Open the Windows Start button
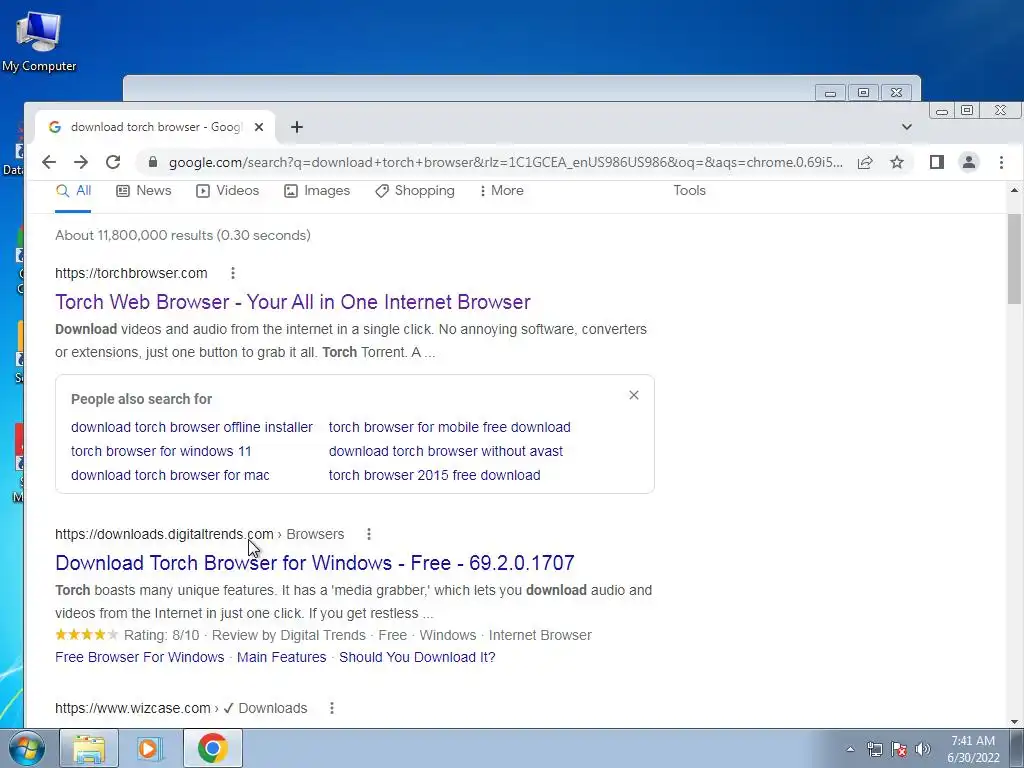This screenshot has height=768, width=1024. [x=26, y=748]
